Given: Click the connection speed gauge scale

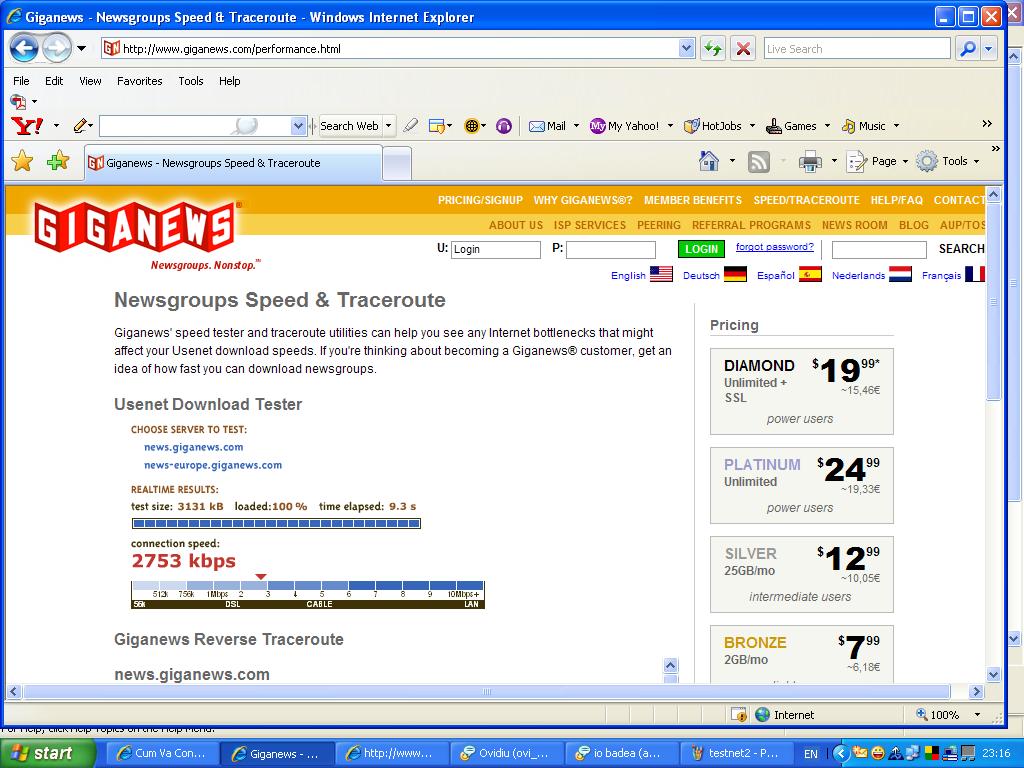Looking at the screenshot, I should (308, 595).
